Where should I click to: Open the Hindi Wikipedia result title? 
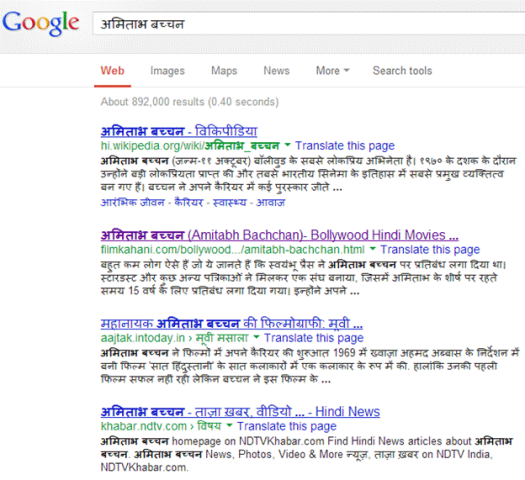(x=179, y=131)
